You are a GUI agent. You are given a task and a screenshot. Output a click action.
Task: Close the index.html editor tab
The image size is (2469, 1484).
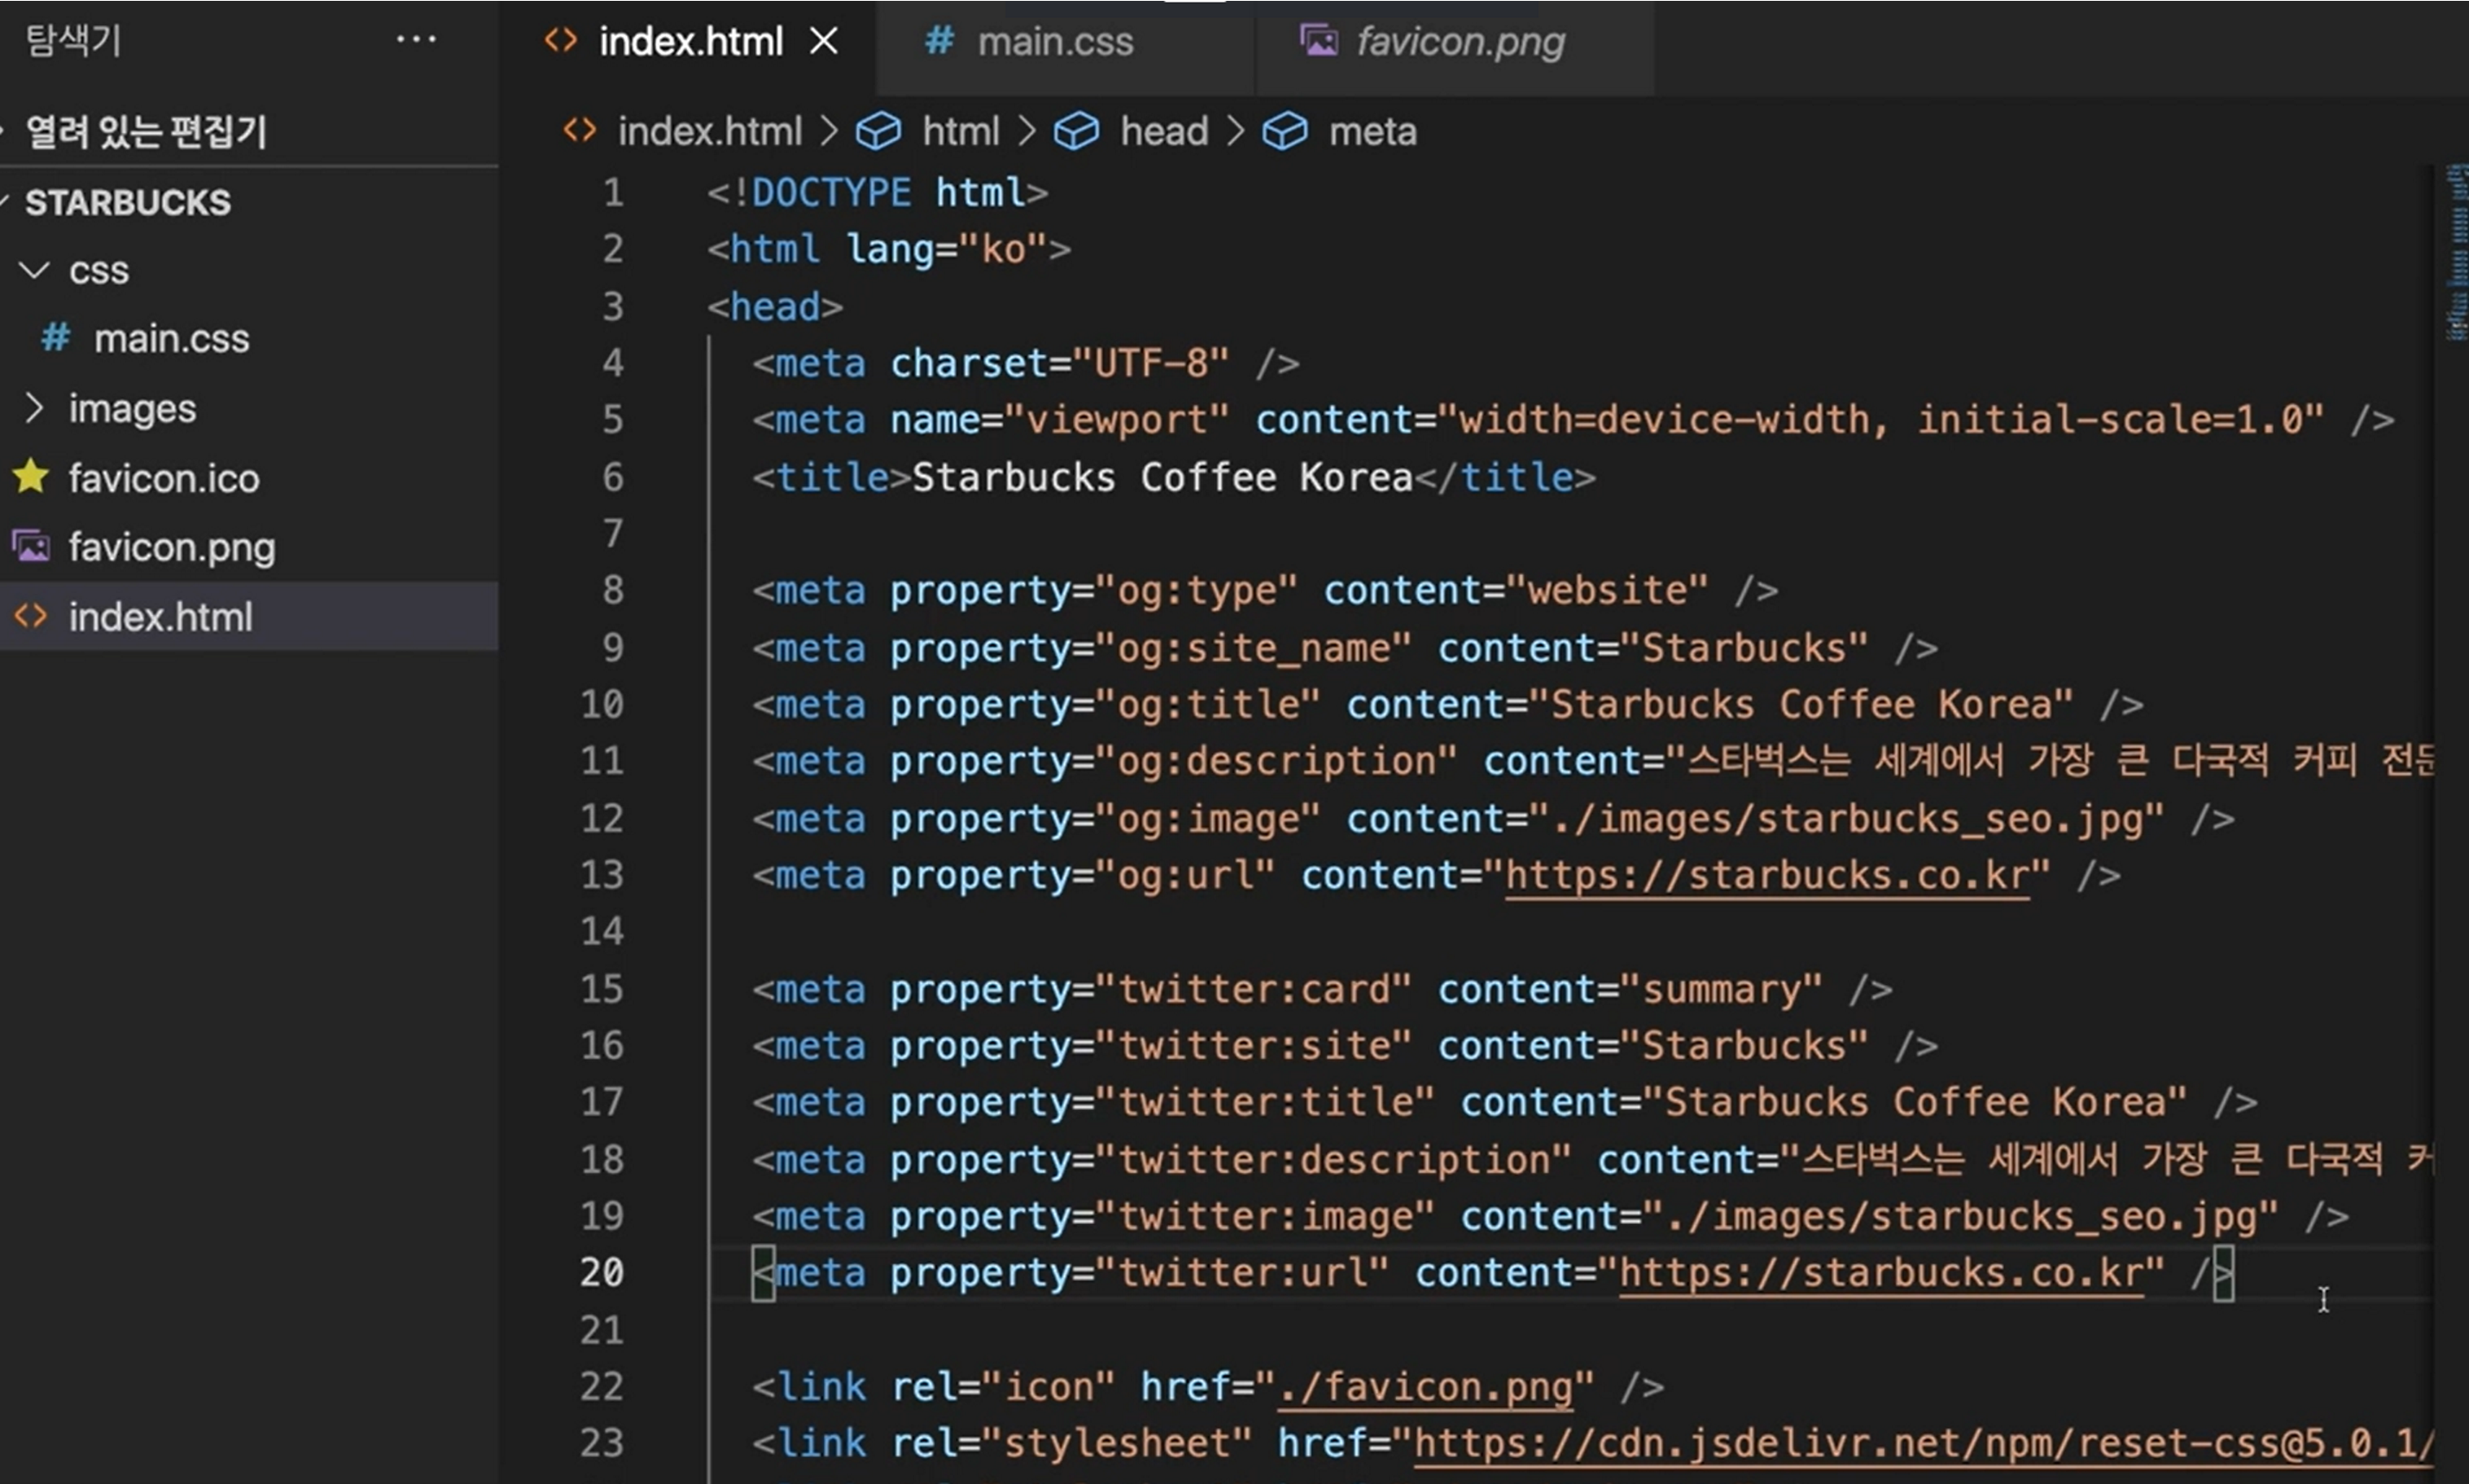(823, 42)
